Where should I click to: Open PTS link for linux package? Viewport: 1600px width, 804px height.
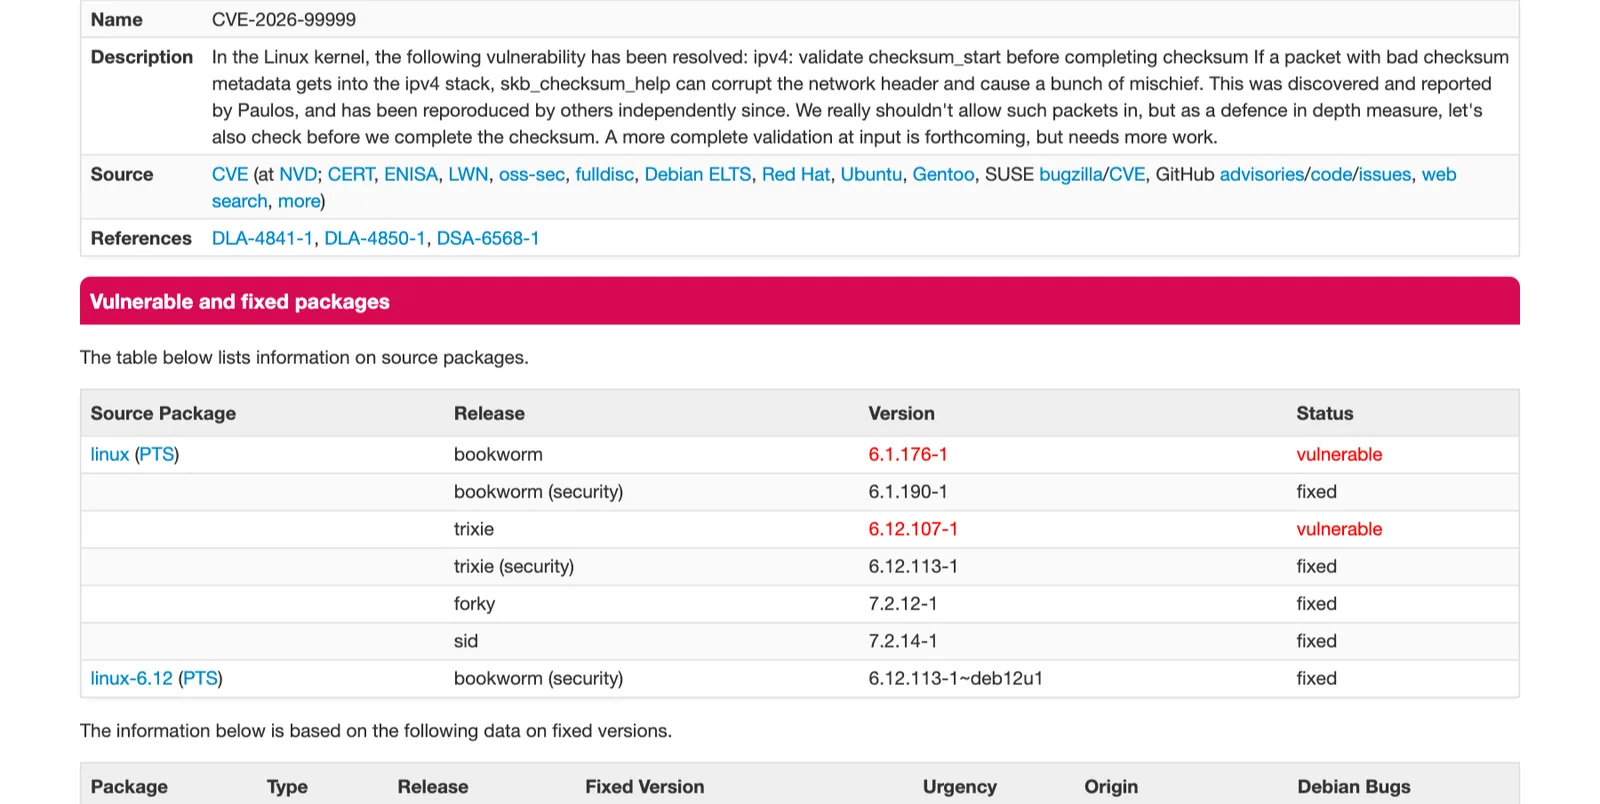[x=157, y=454]
